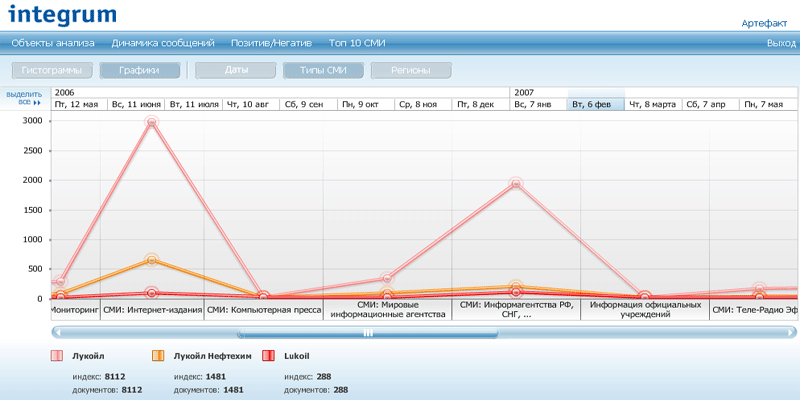Group the chart by Регионы
The image size is (800, 400).
click(411, 70)
